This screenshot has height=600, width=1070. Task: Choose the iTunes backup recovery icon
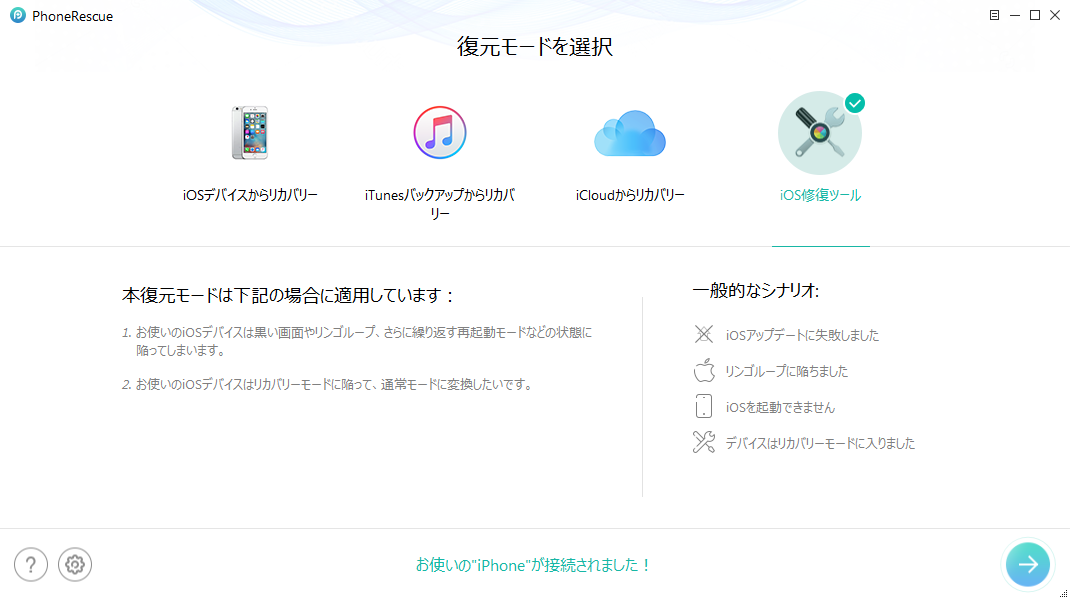pyautogui.click(x=440, y=133)
